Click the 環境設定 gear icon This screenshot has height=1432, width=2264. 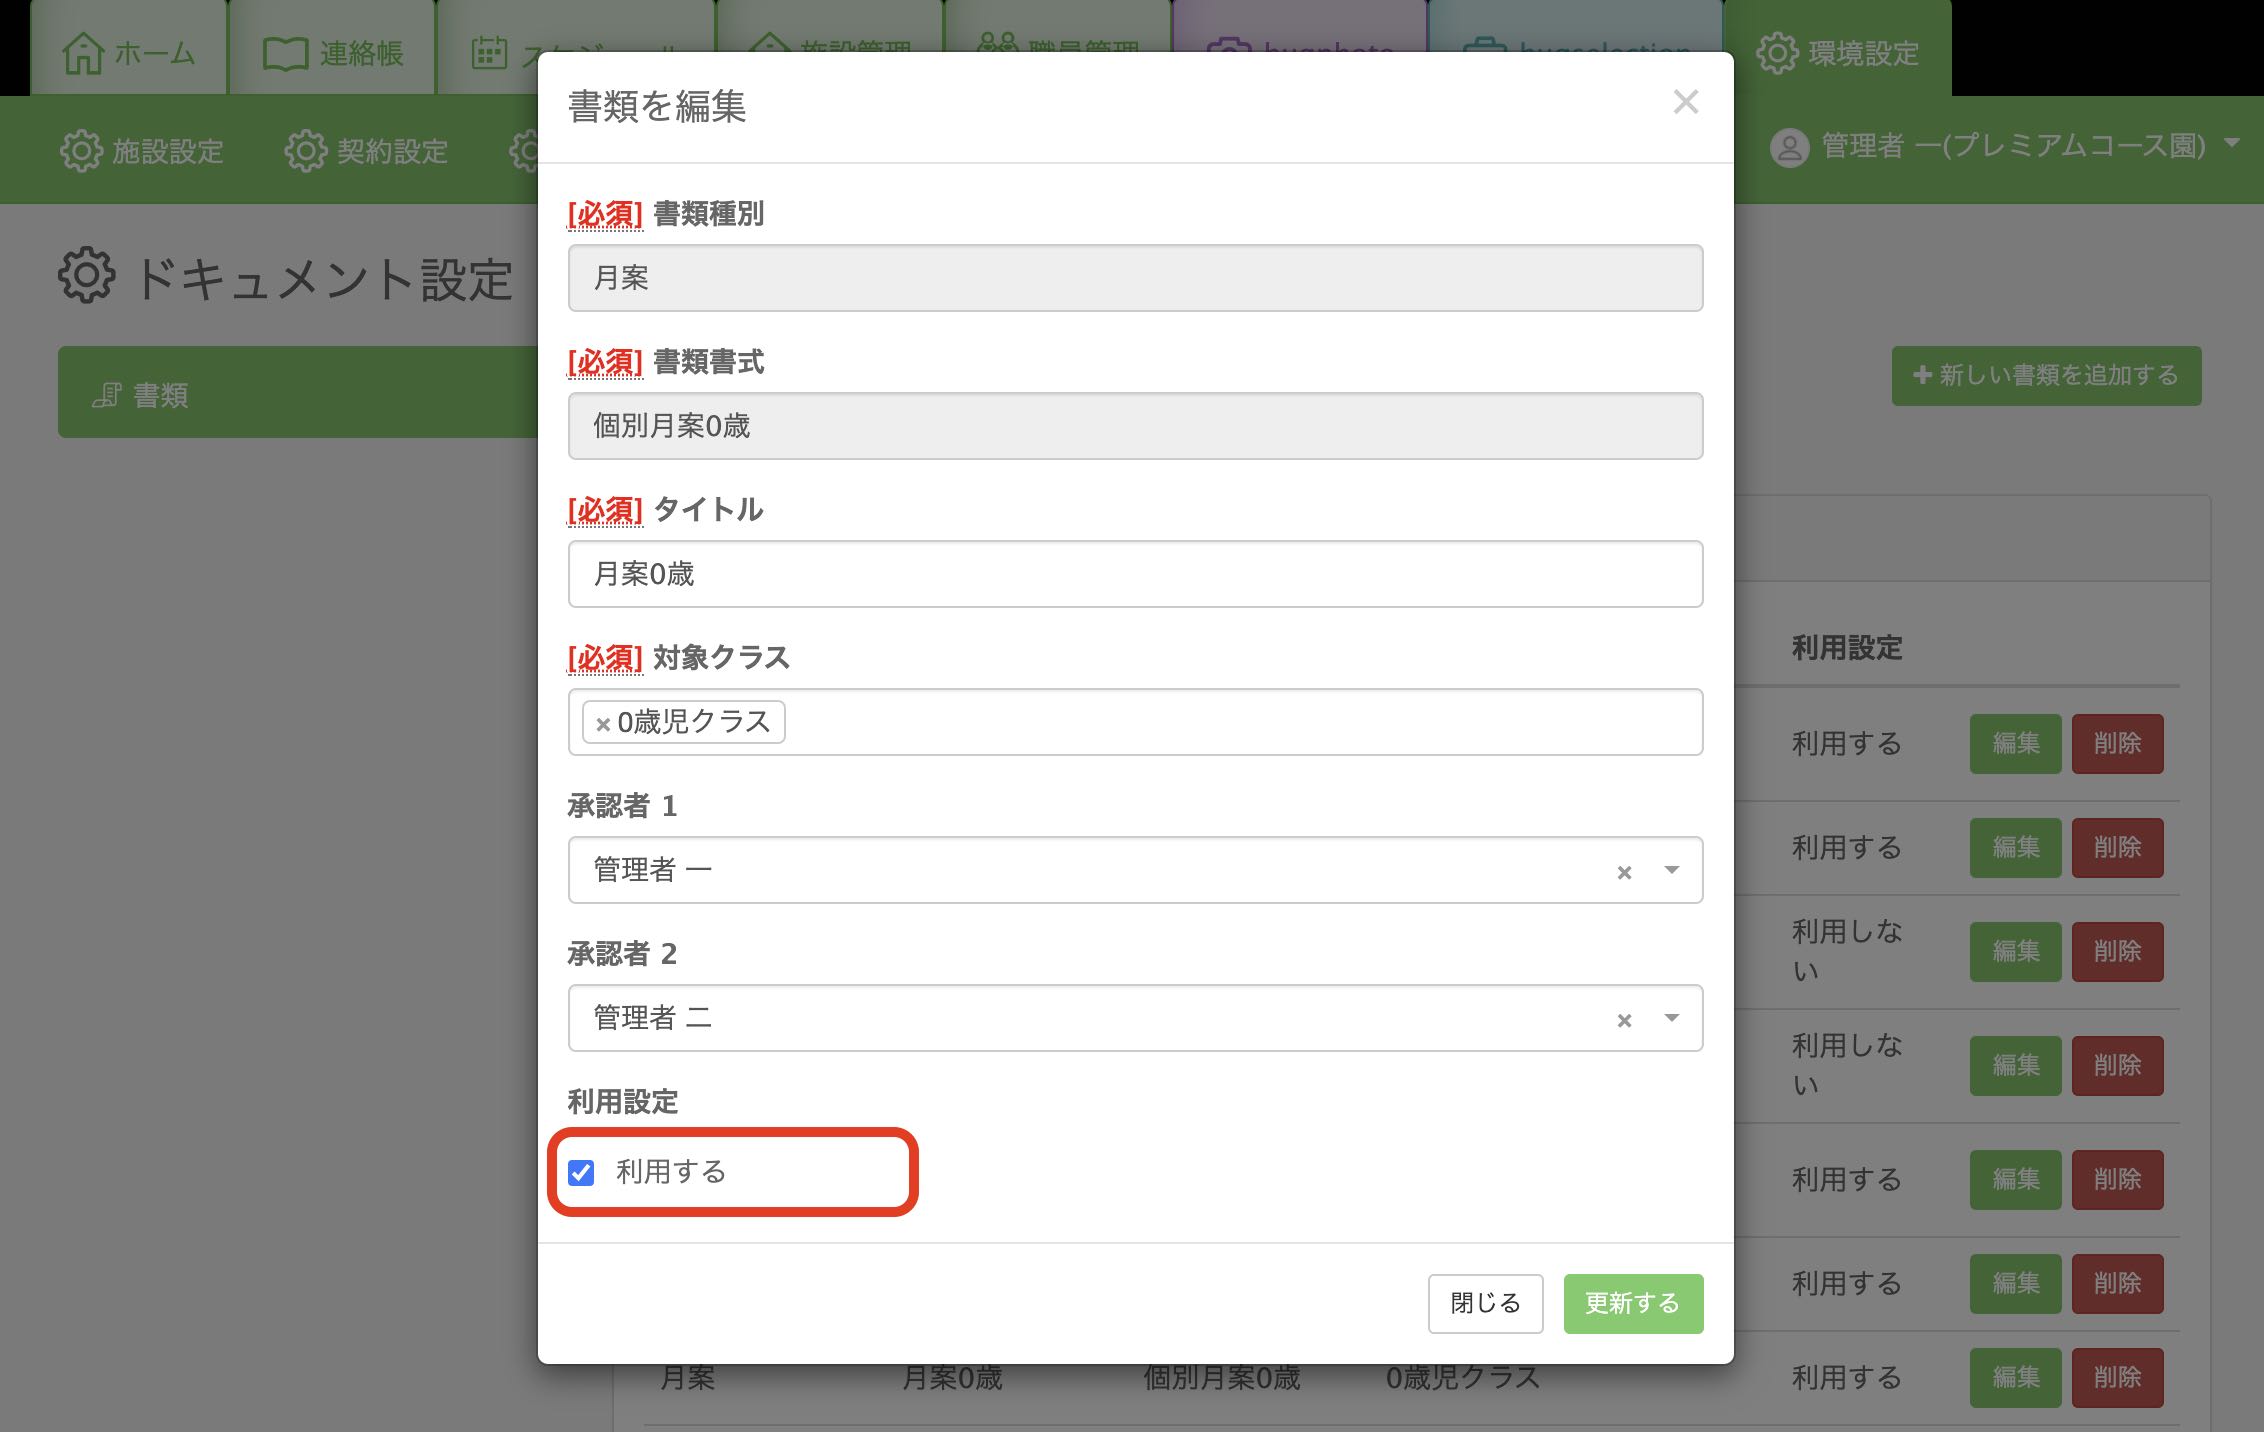pos(1777,54)
